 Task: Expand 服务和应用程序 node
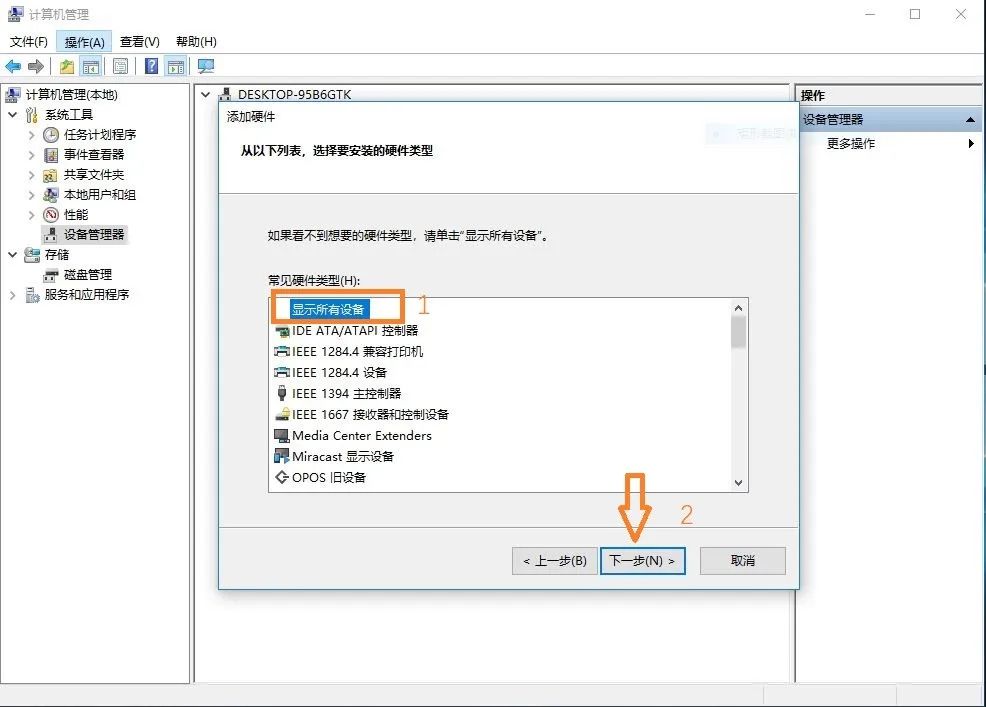coord(13,294)
